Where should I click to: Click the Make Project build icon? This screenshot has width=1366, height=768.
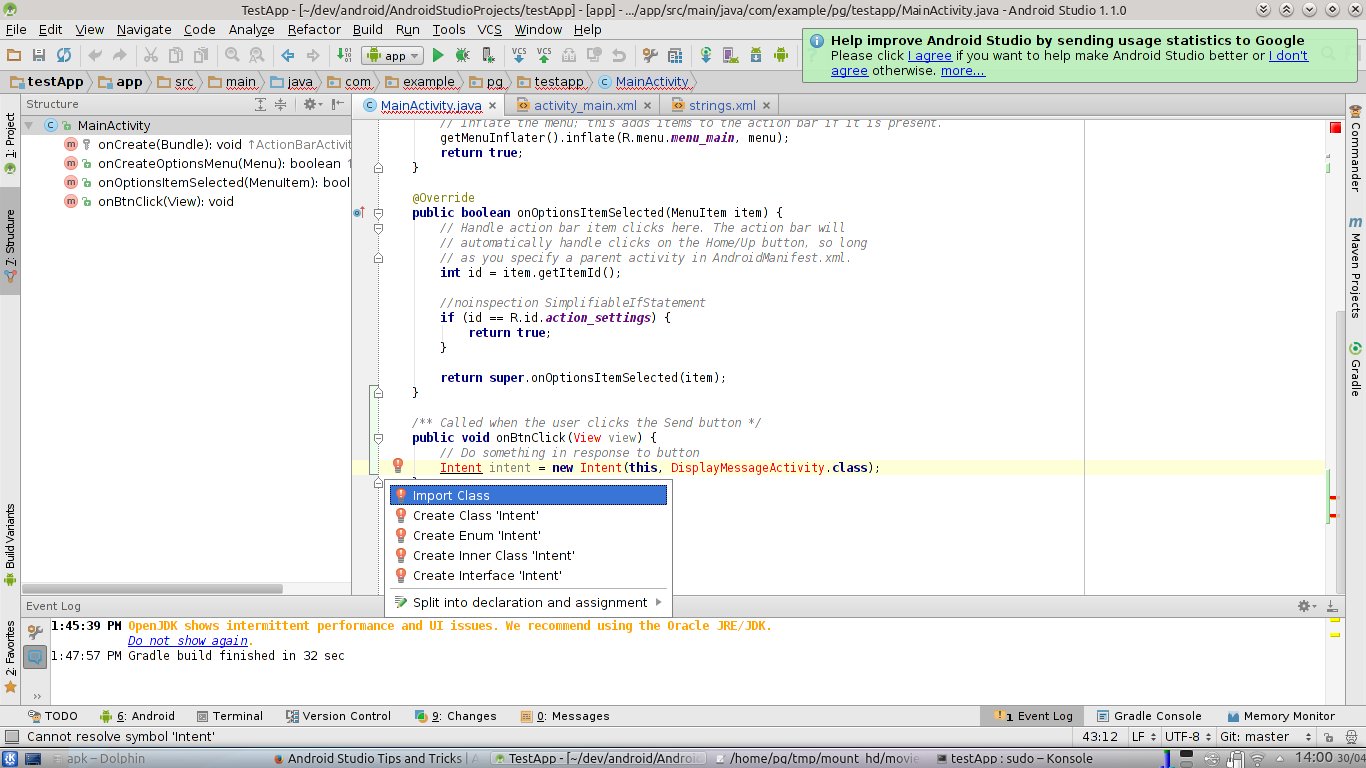pos(344,55)
